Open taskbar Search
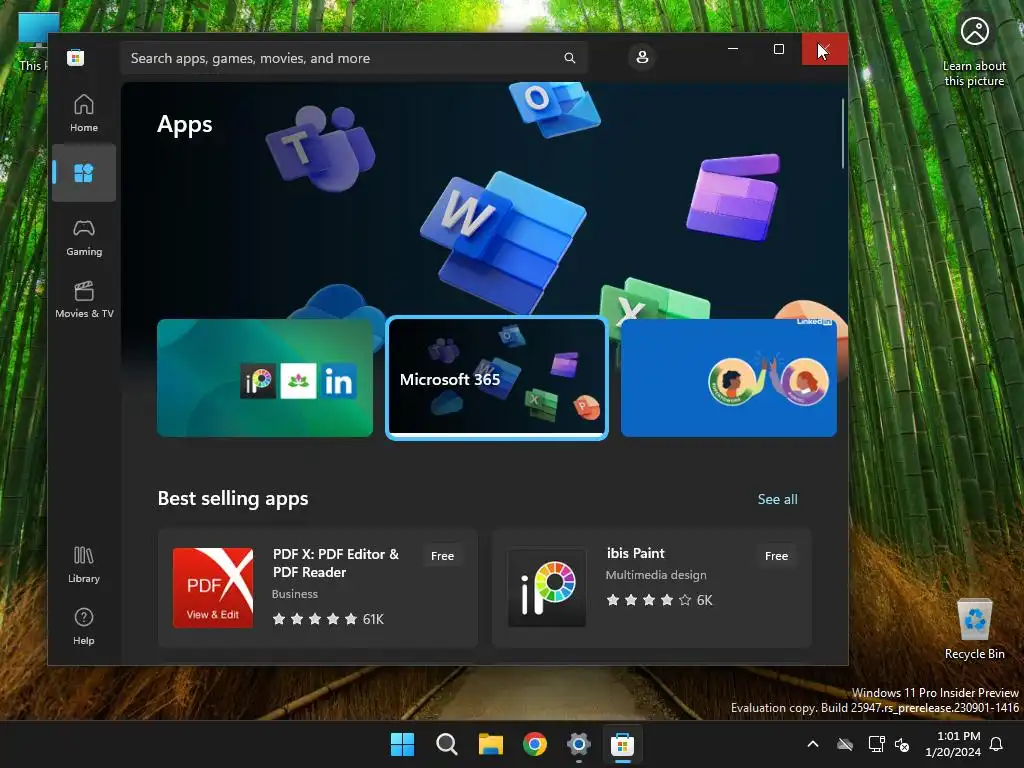 [x=447, y=744]
